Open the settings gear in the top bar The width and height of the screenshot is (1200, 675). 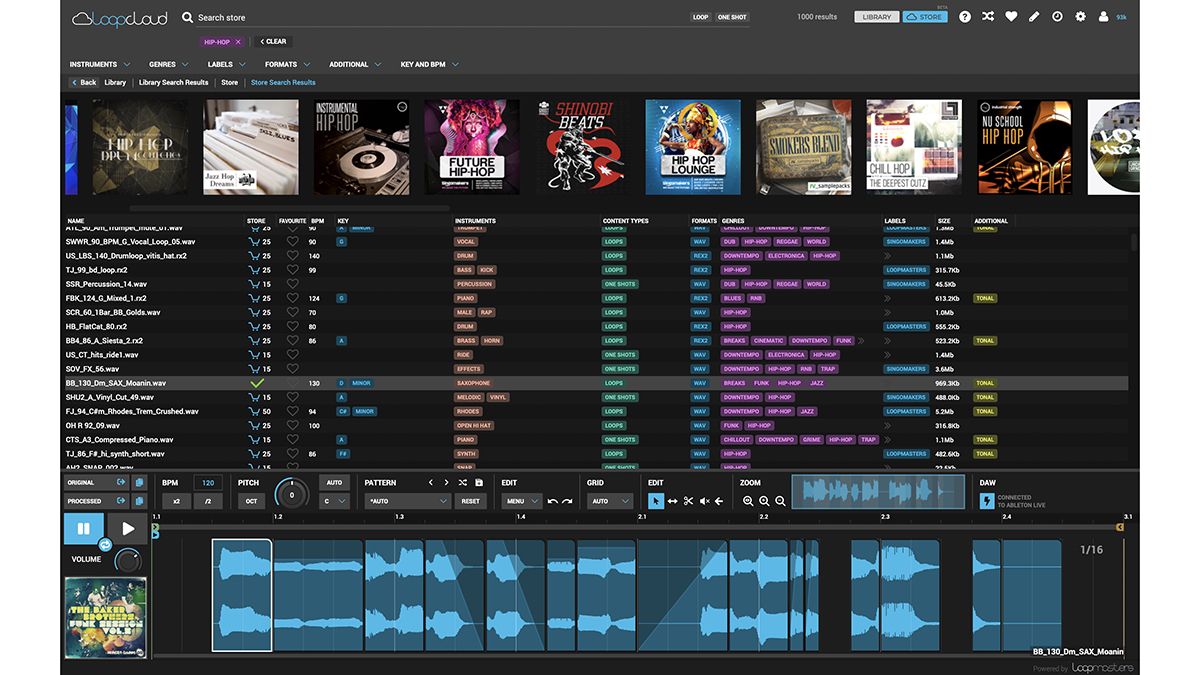coord(1081,17)
